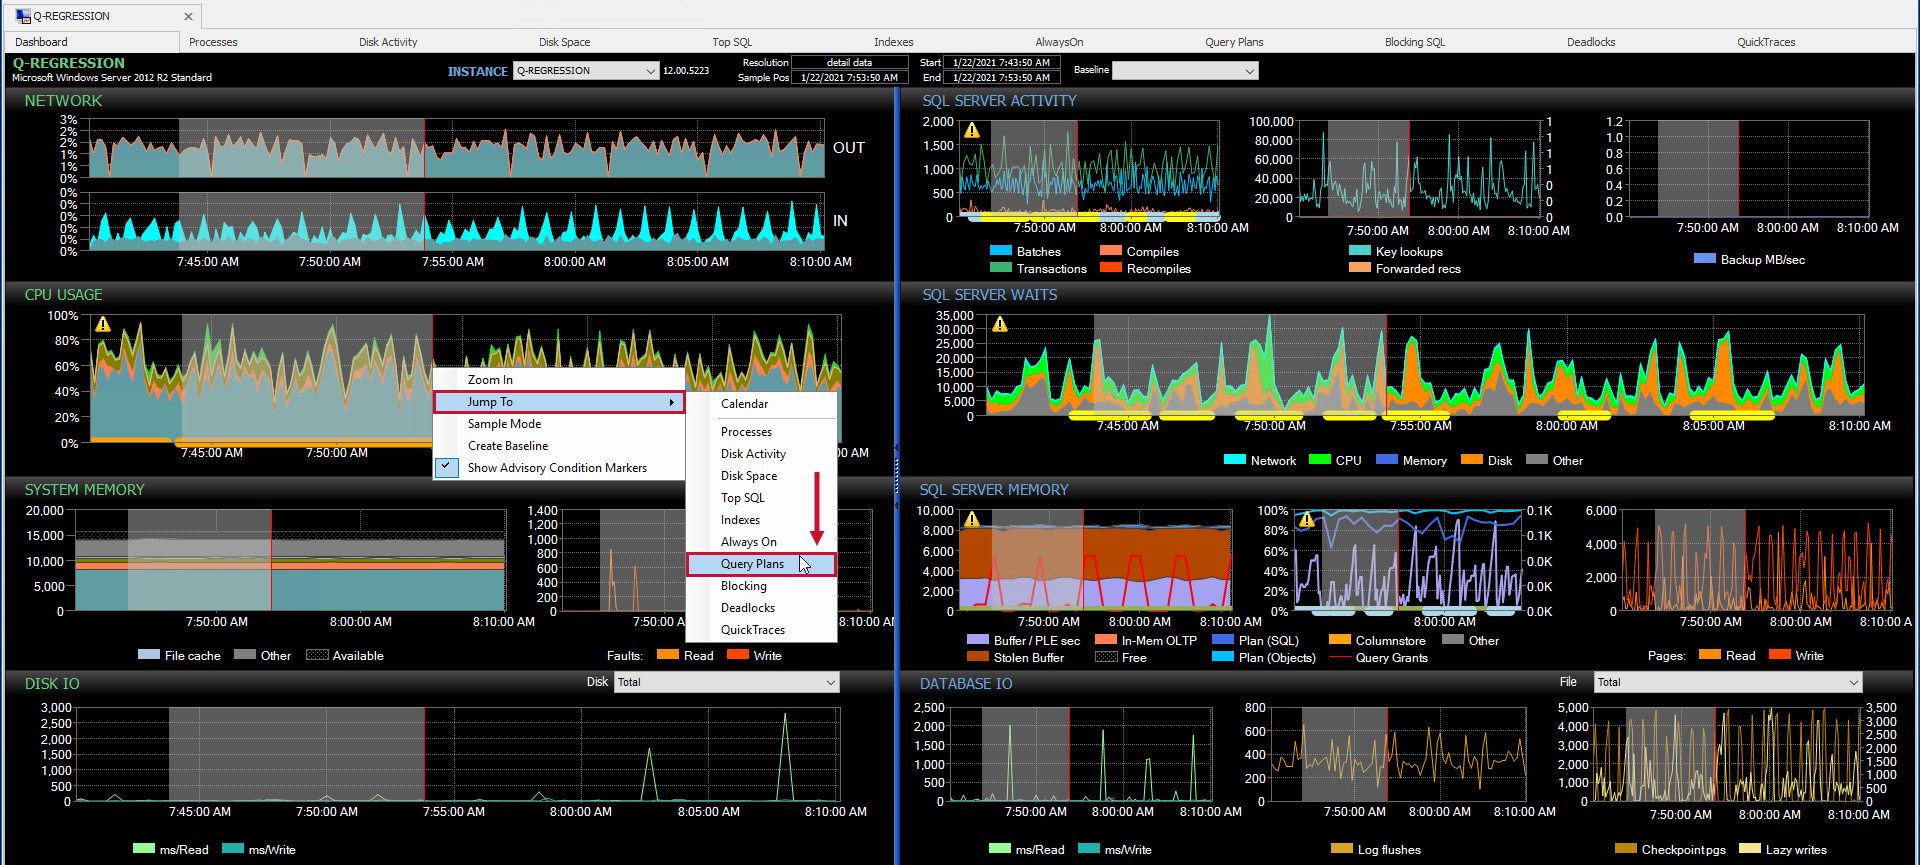Click the CPU Usage advisory warning icon
1920x865 pixels.
pyautogui.click(x=103, y=324)
